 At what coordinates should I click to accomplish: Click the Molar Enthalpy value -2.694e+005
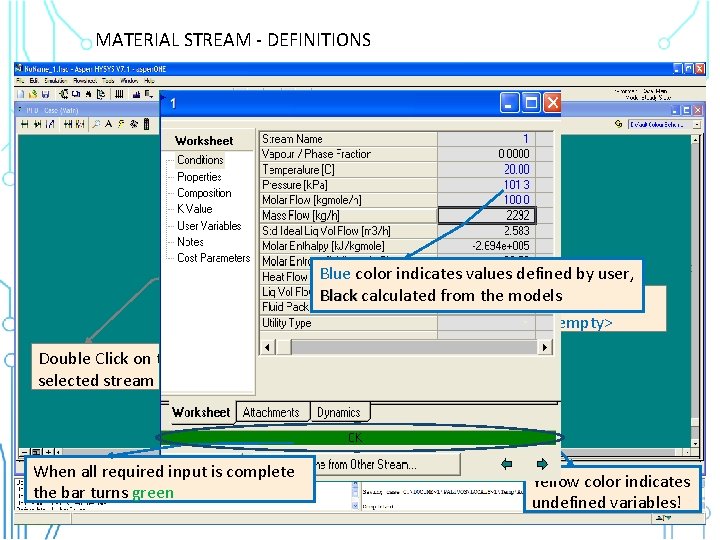coord(487,246)
